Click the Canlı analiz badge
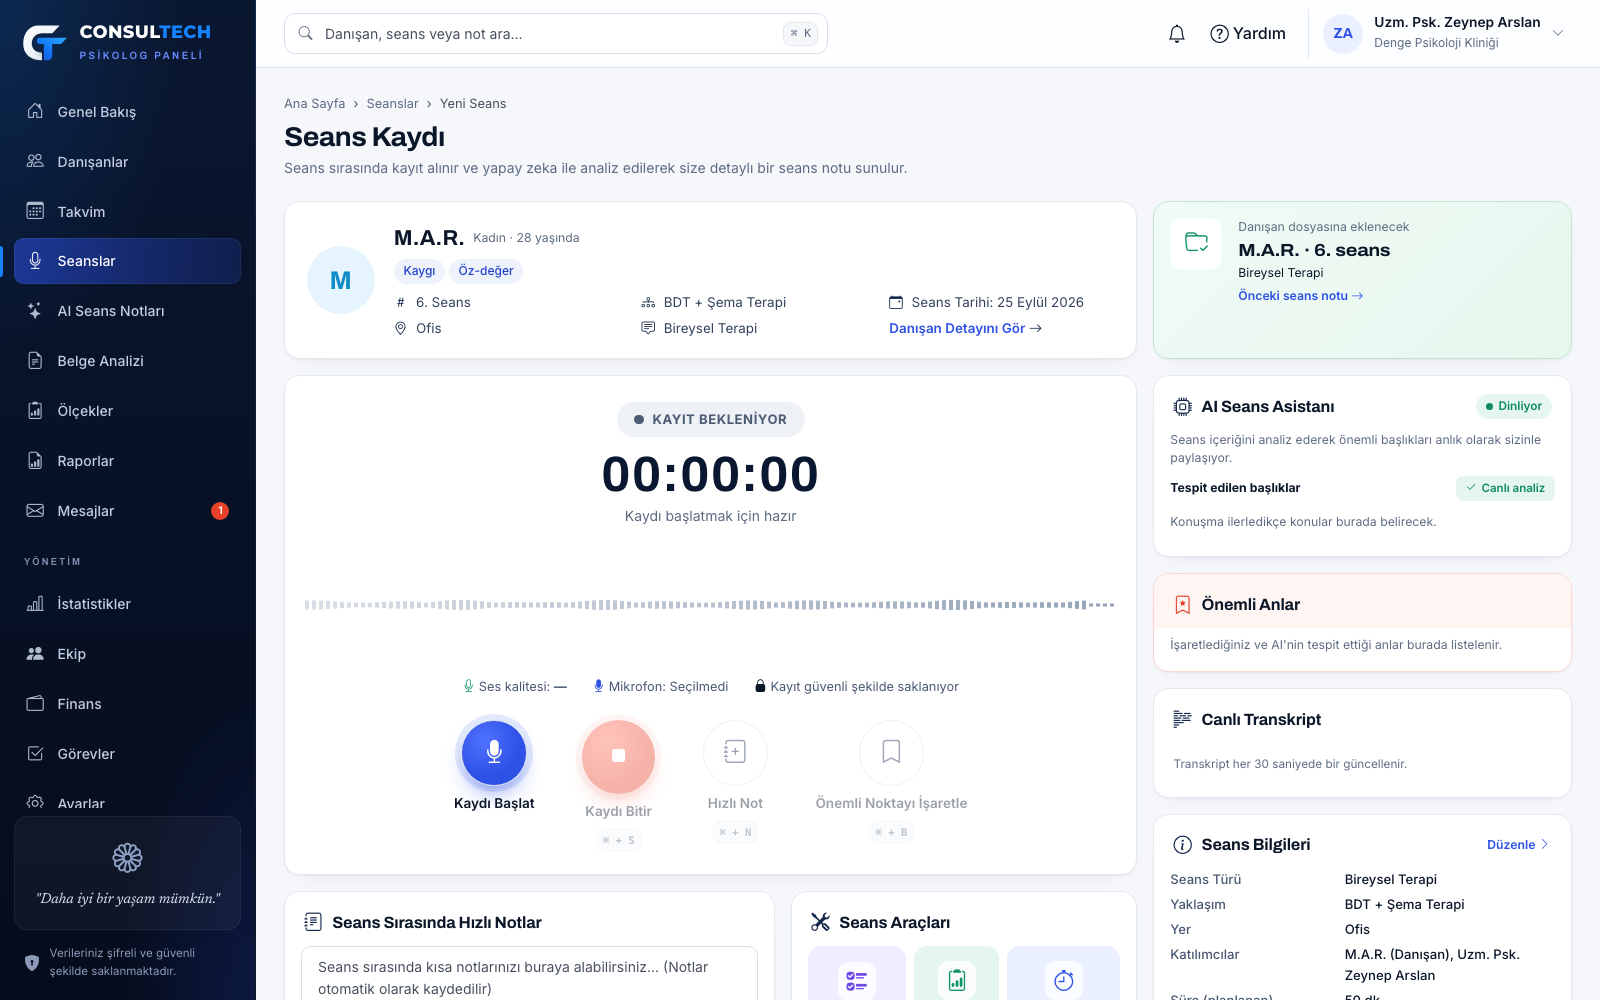 pos(1505,488)
